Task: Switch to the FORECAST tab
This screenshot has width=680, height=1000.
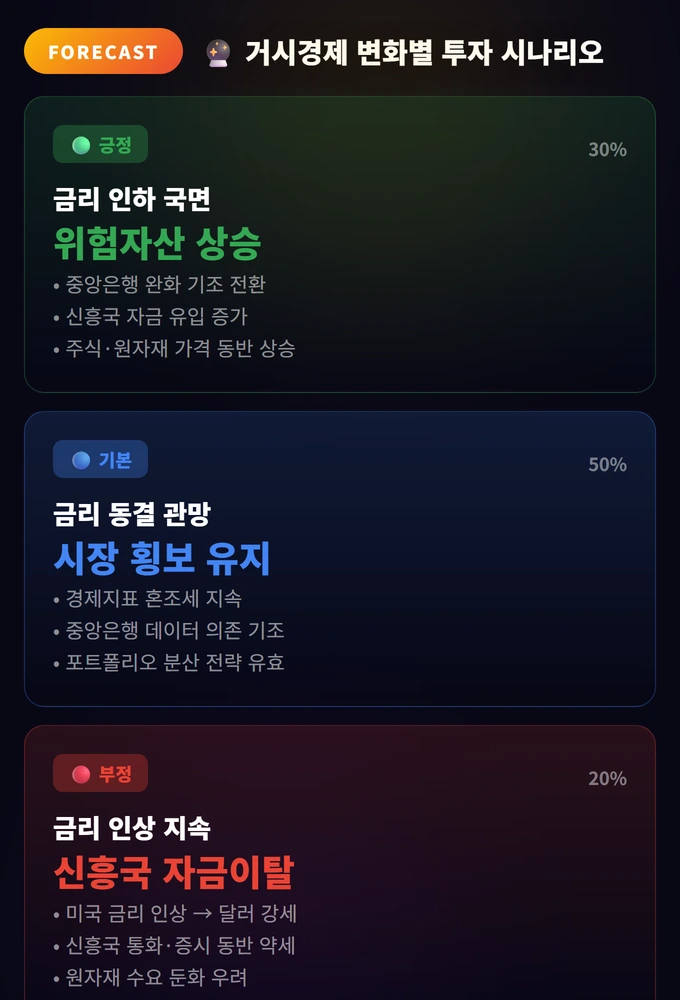Action: (103, 52)
